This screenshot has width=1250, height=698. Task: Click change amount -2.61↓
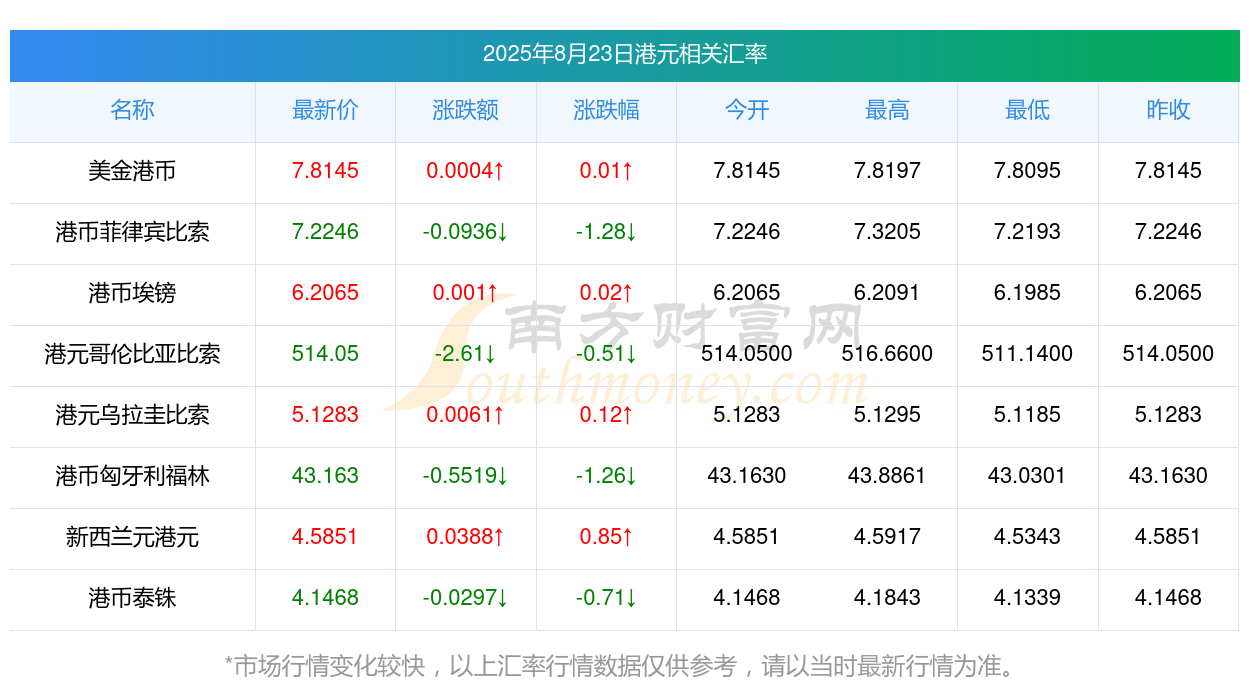pos(466,354)
